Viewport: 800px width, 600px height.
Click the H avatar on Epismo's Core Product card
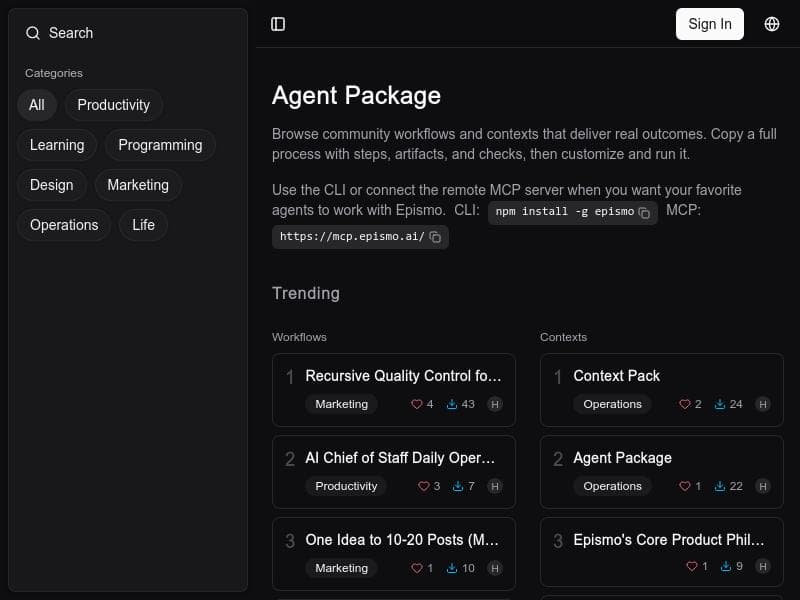click(763, 565)
